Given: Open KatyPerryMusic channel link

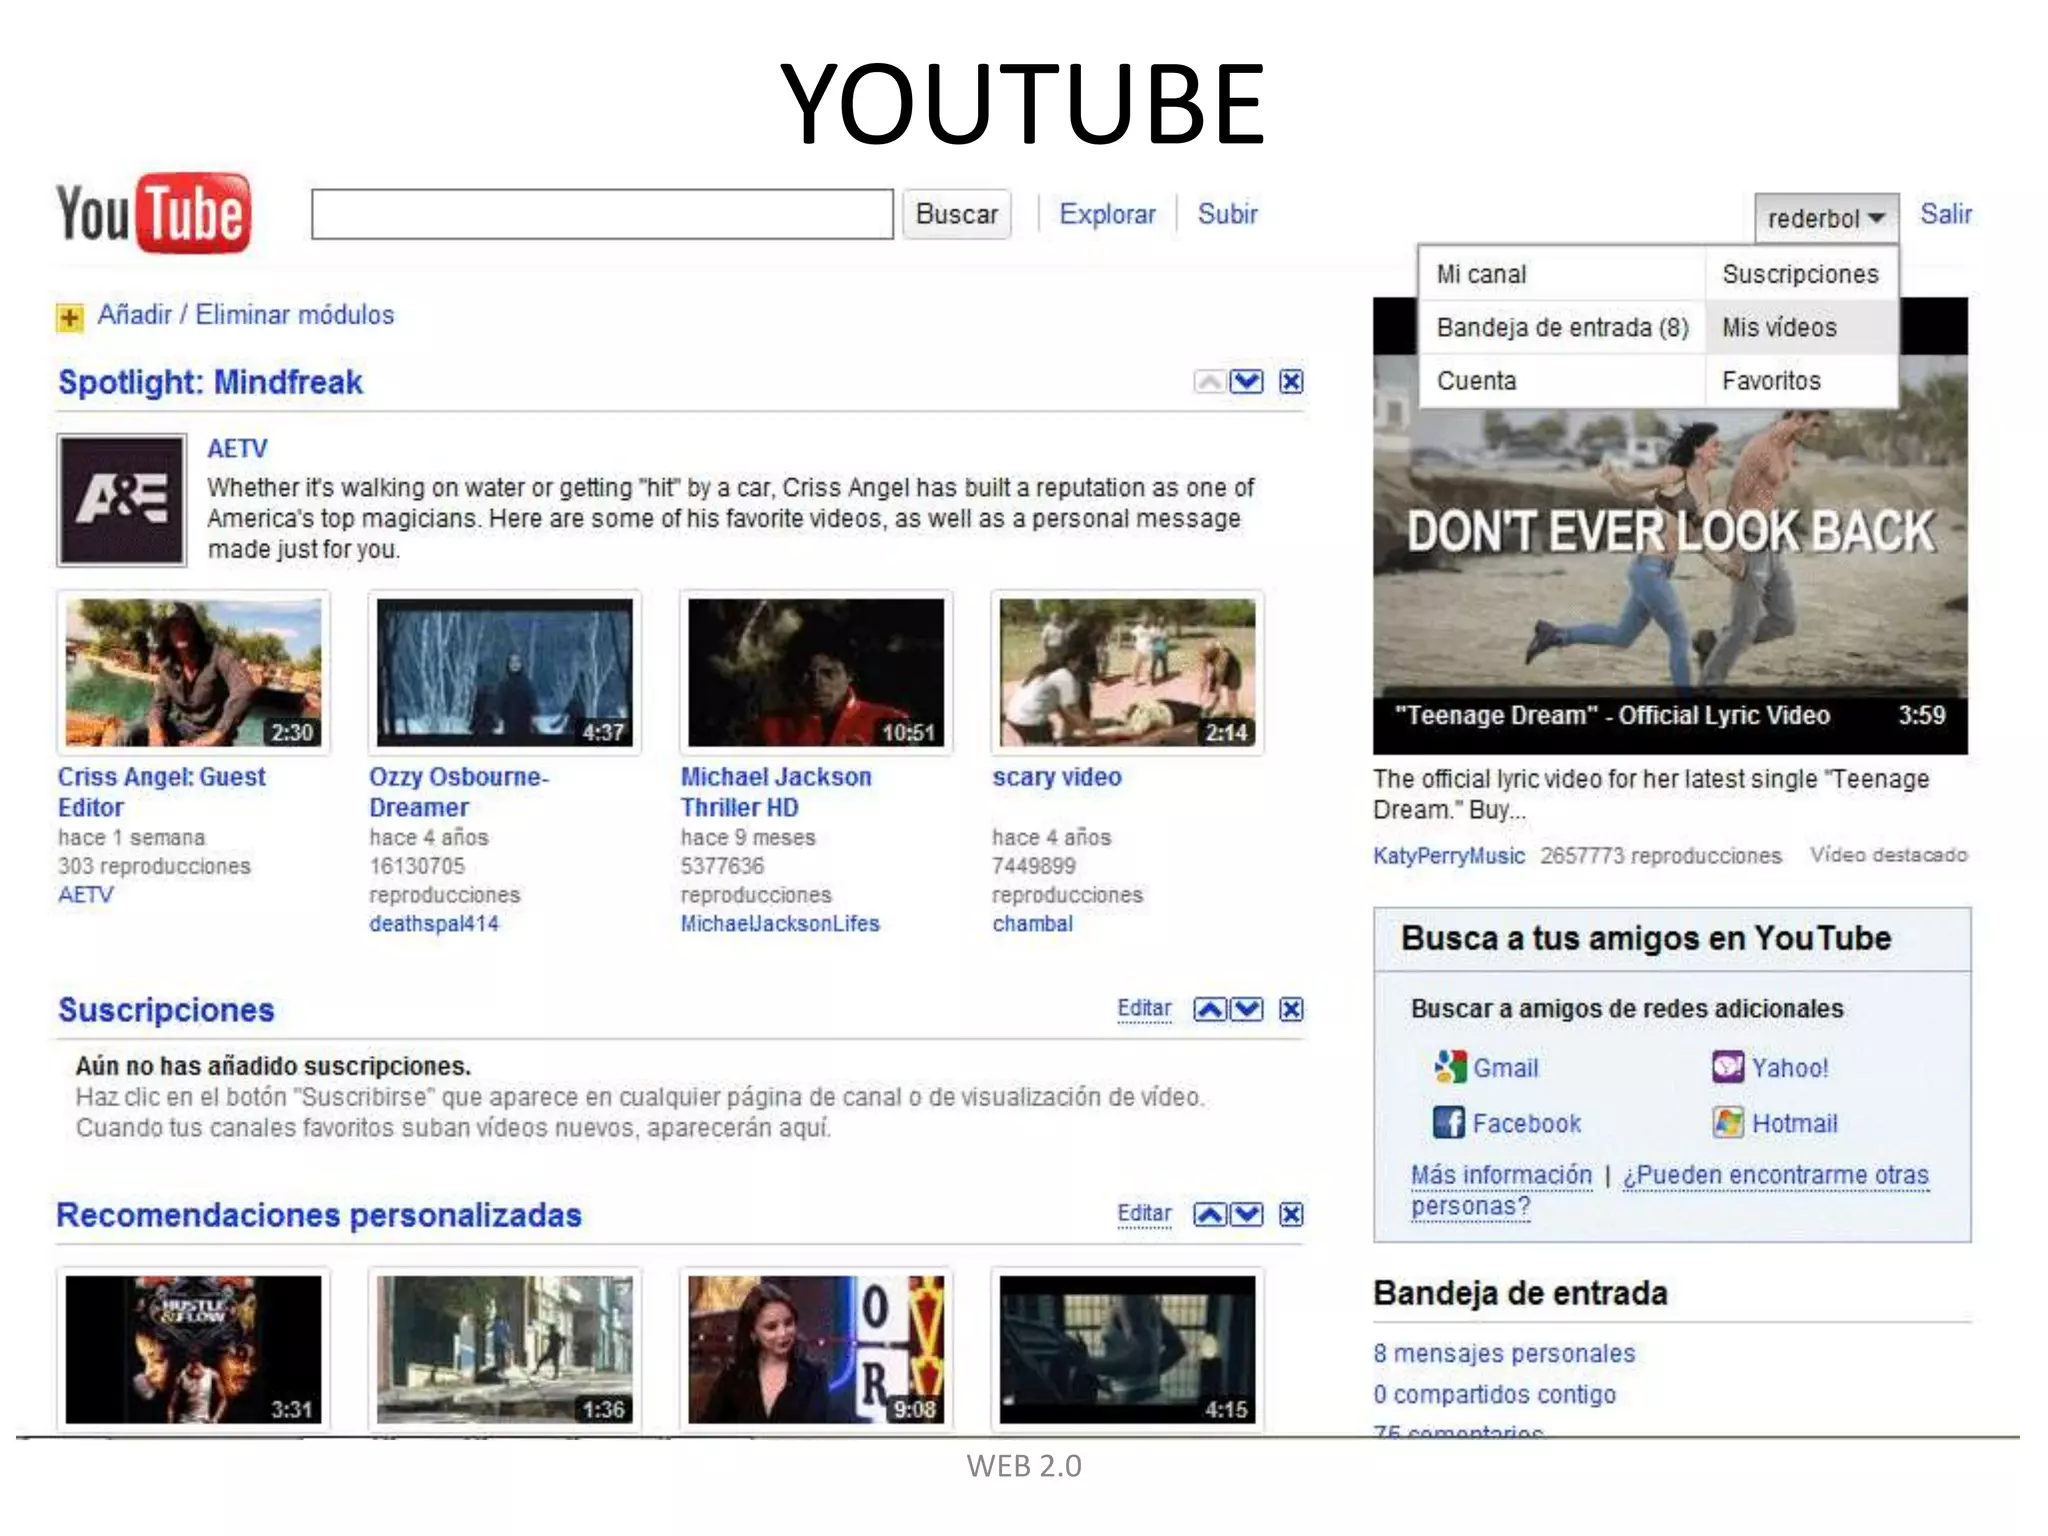Looking at the screenshot, I should click(x=1449, y=856).
